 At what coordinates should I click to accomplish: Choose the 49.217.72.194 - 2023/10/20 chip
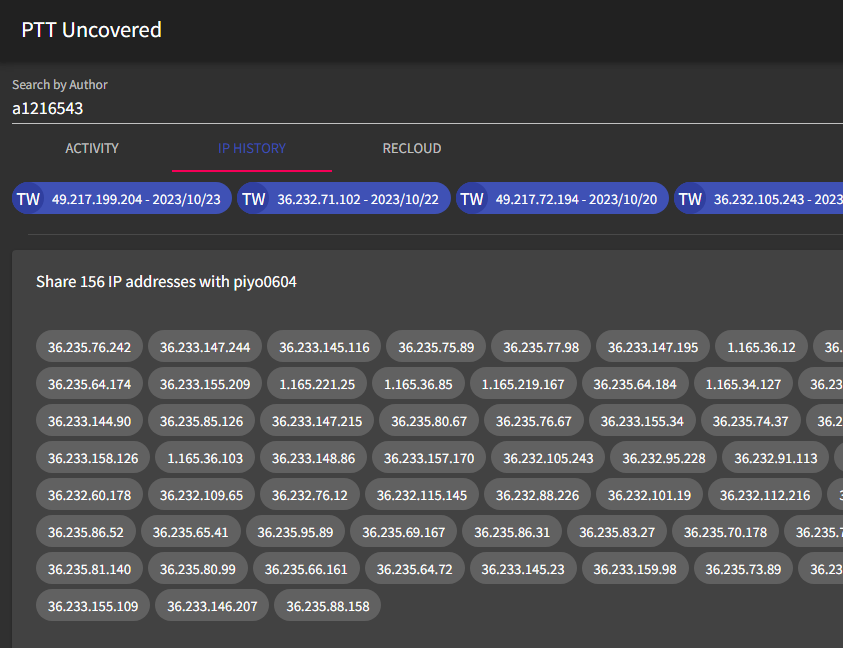[x=576, y=199]
